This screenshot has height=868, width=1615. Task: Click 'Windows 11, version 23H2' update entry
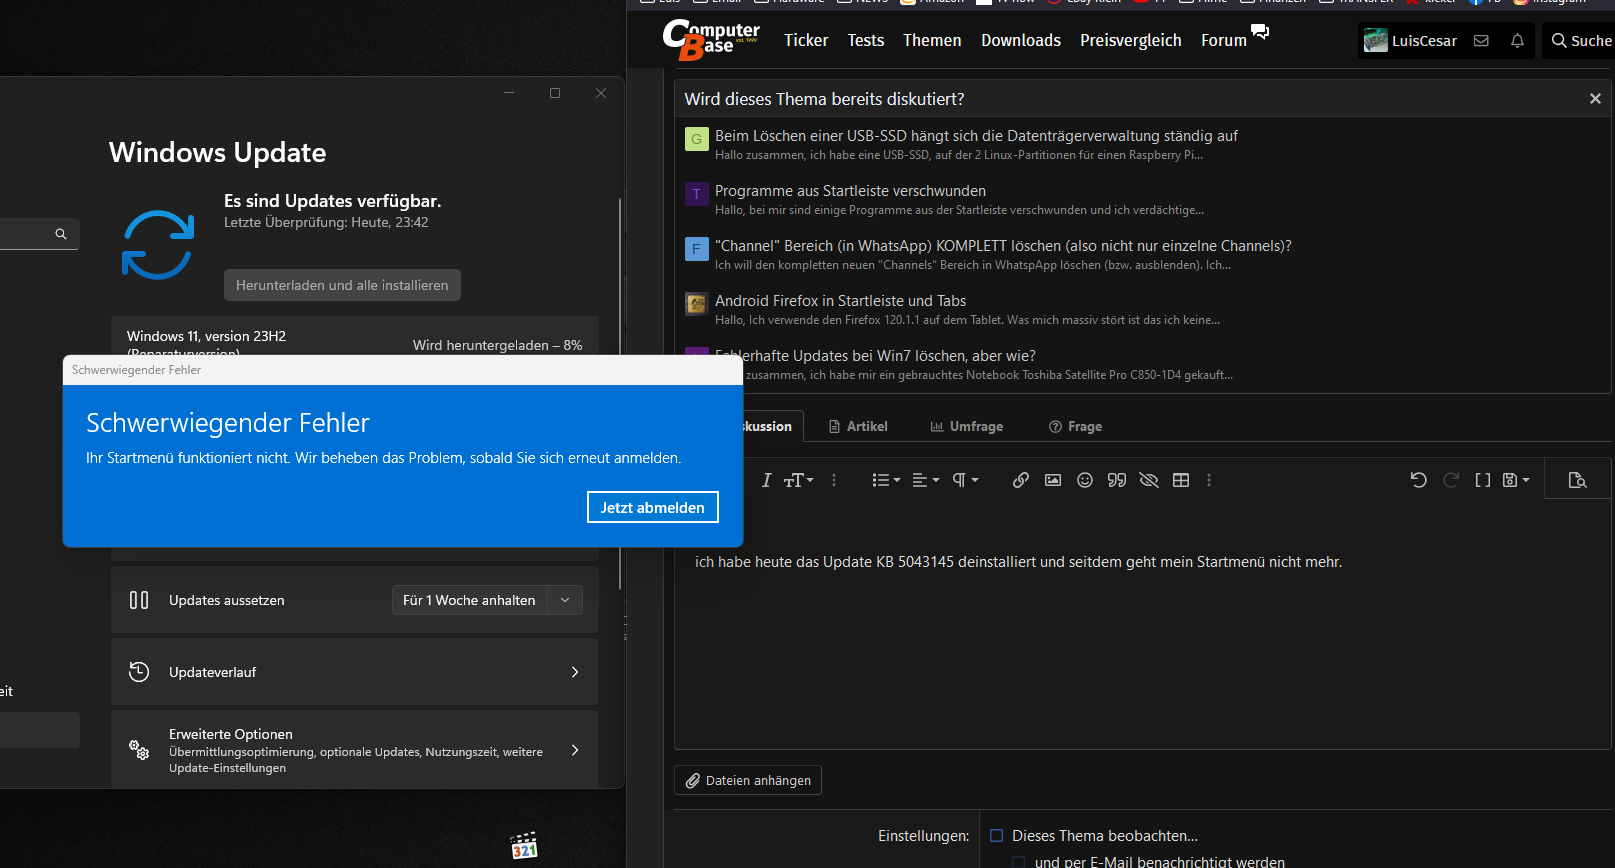point(206,336)
